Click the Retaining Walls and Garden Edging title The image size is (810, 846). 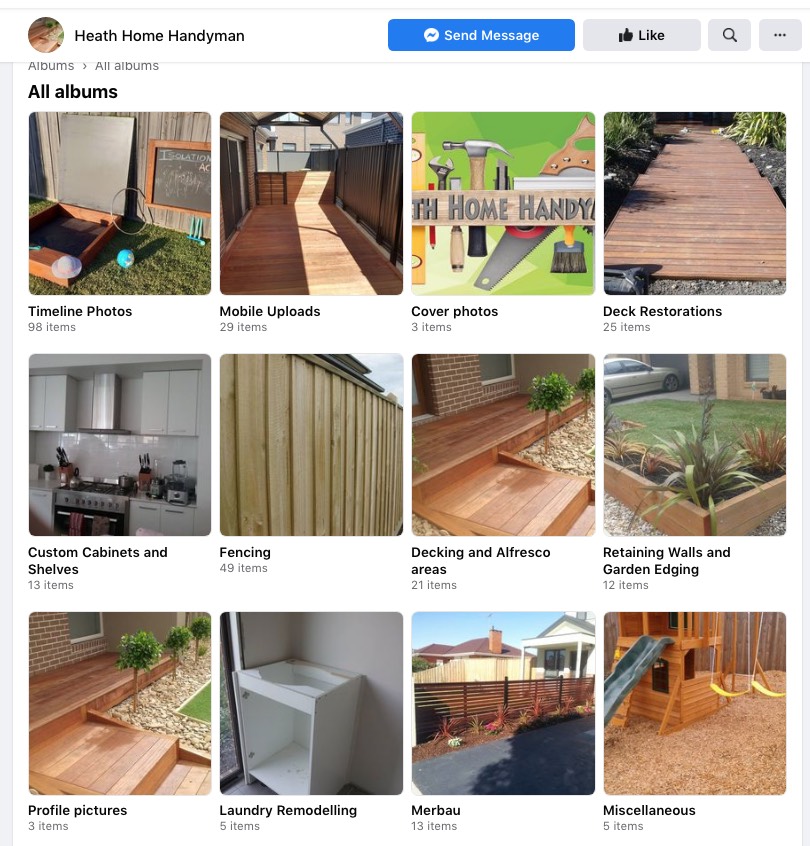pos(666,561)
